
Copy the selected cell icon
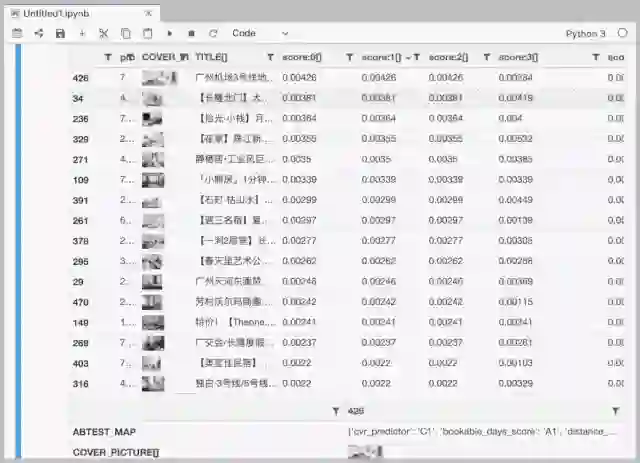126,33
